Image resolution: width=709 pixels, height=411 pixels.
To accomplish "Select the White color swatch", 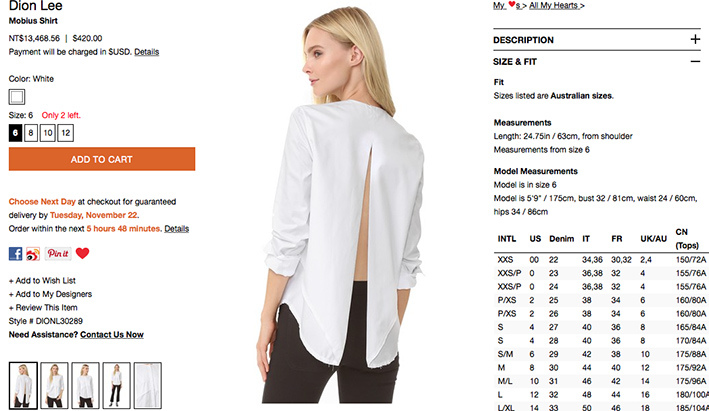I will pyautogui.click(x=17, y=97).
